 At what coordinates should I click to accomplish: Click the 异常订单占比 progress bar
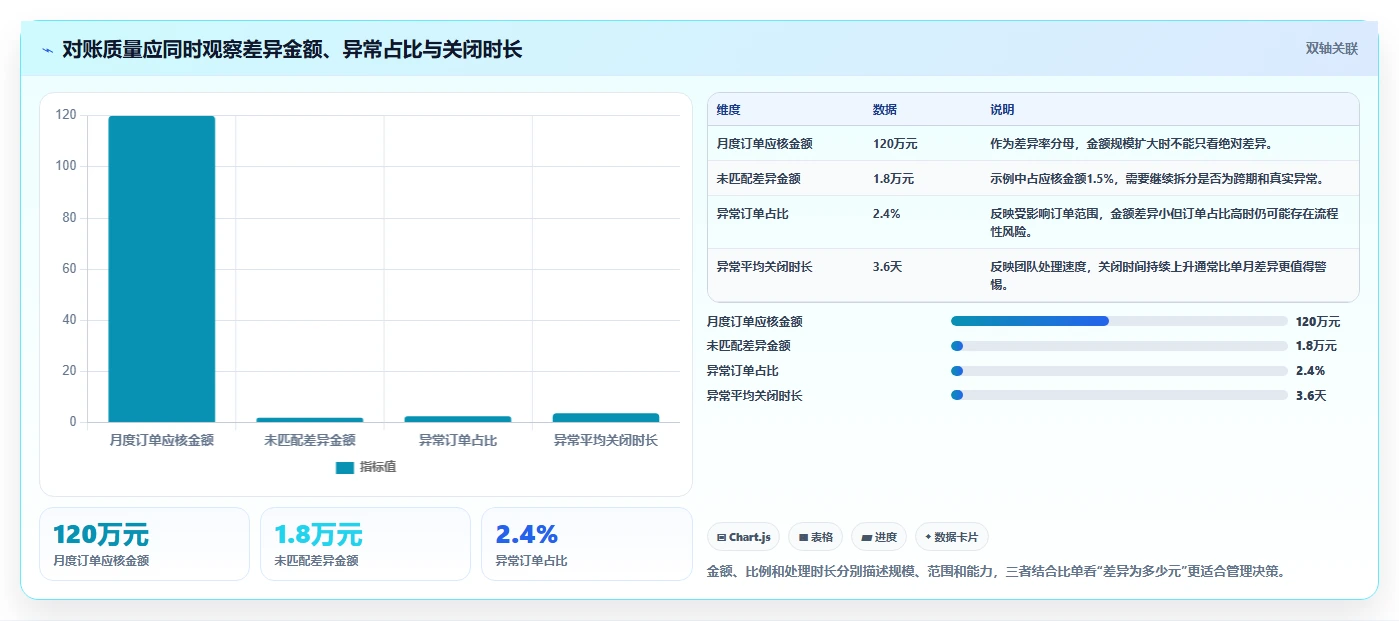(1119, 371)
